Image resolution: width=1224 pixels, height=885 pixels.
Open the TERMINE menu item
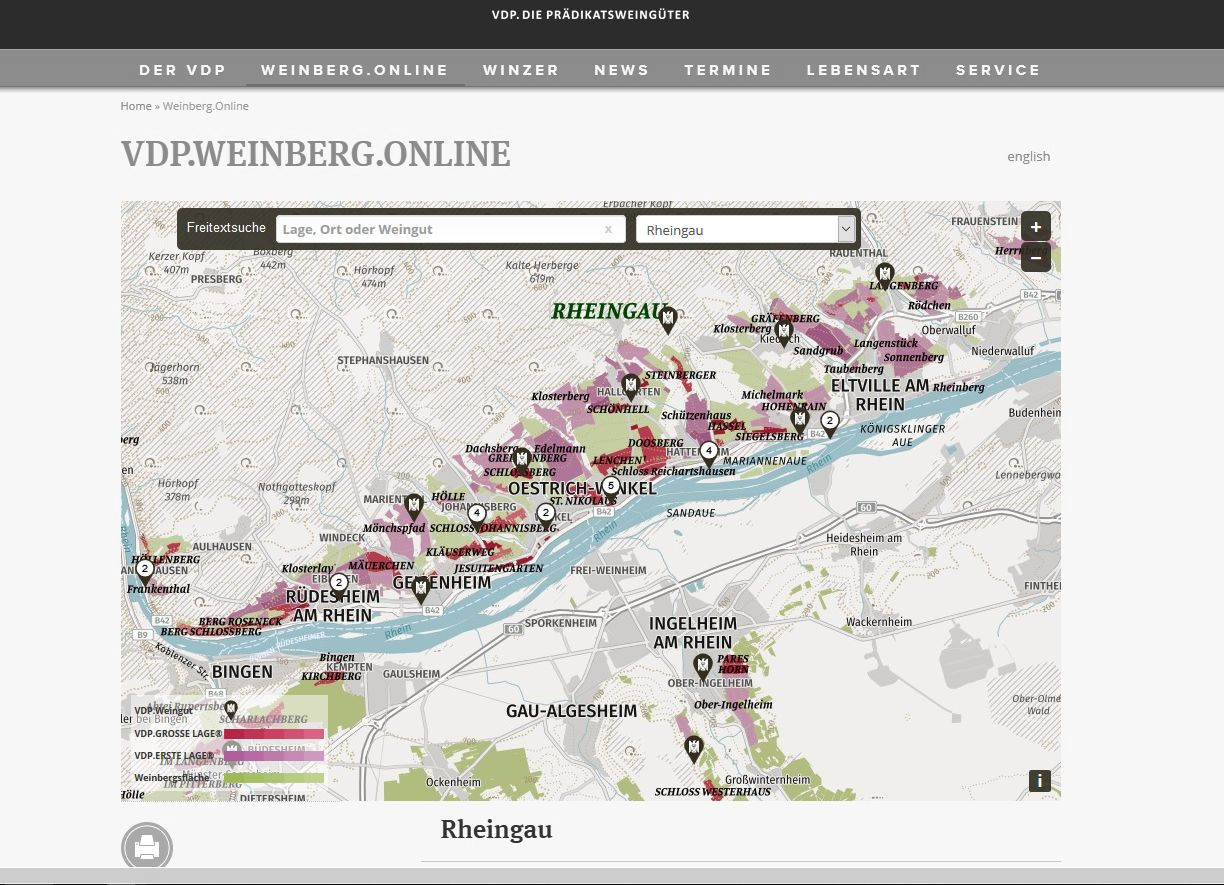[x=728, y=70]
